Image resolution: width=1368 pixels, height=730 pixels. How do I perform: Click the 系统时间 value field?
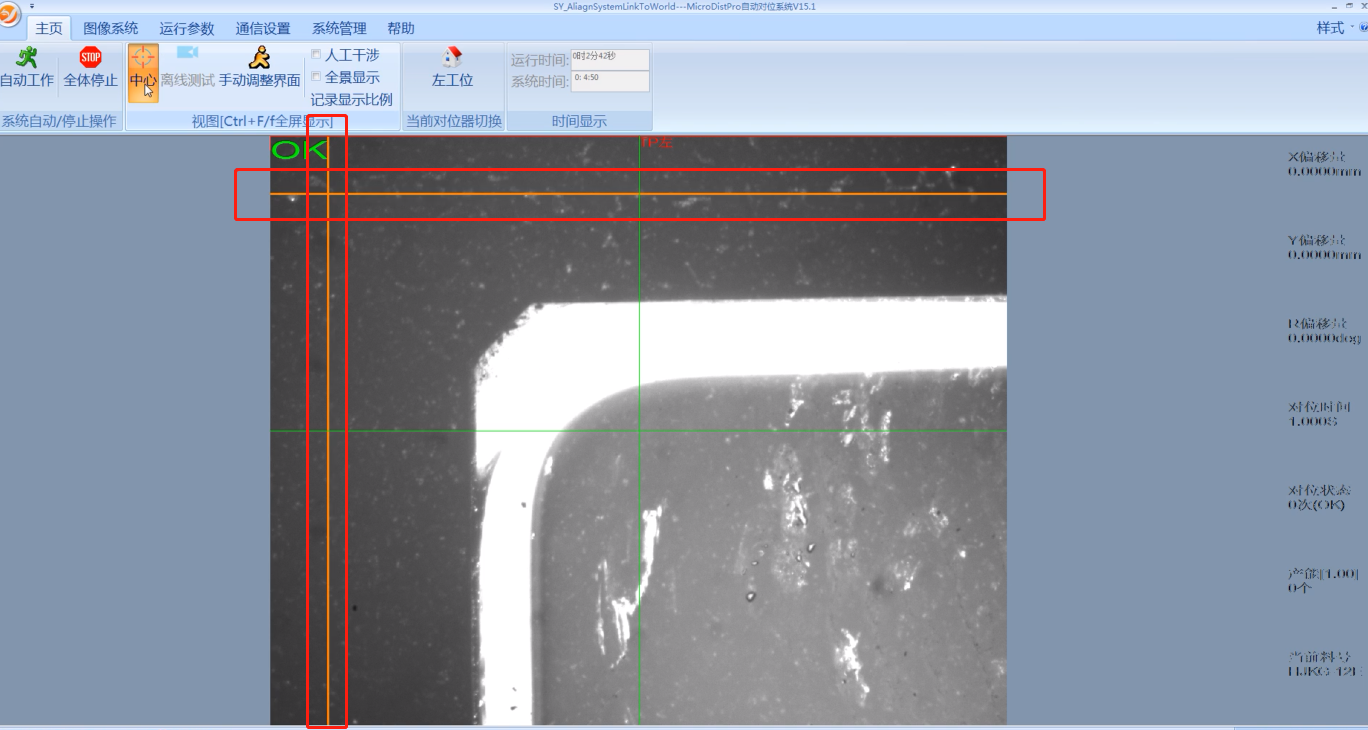610,81
